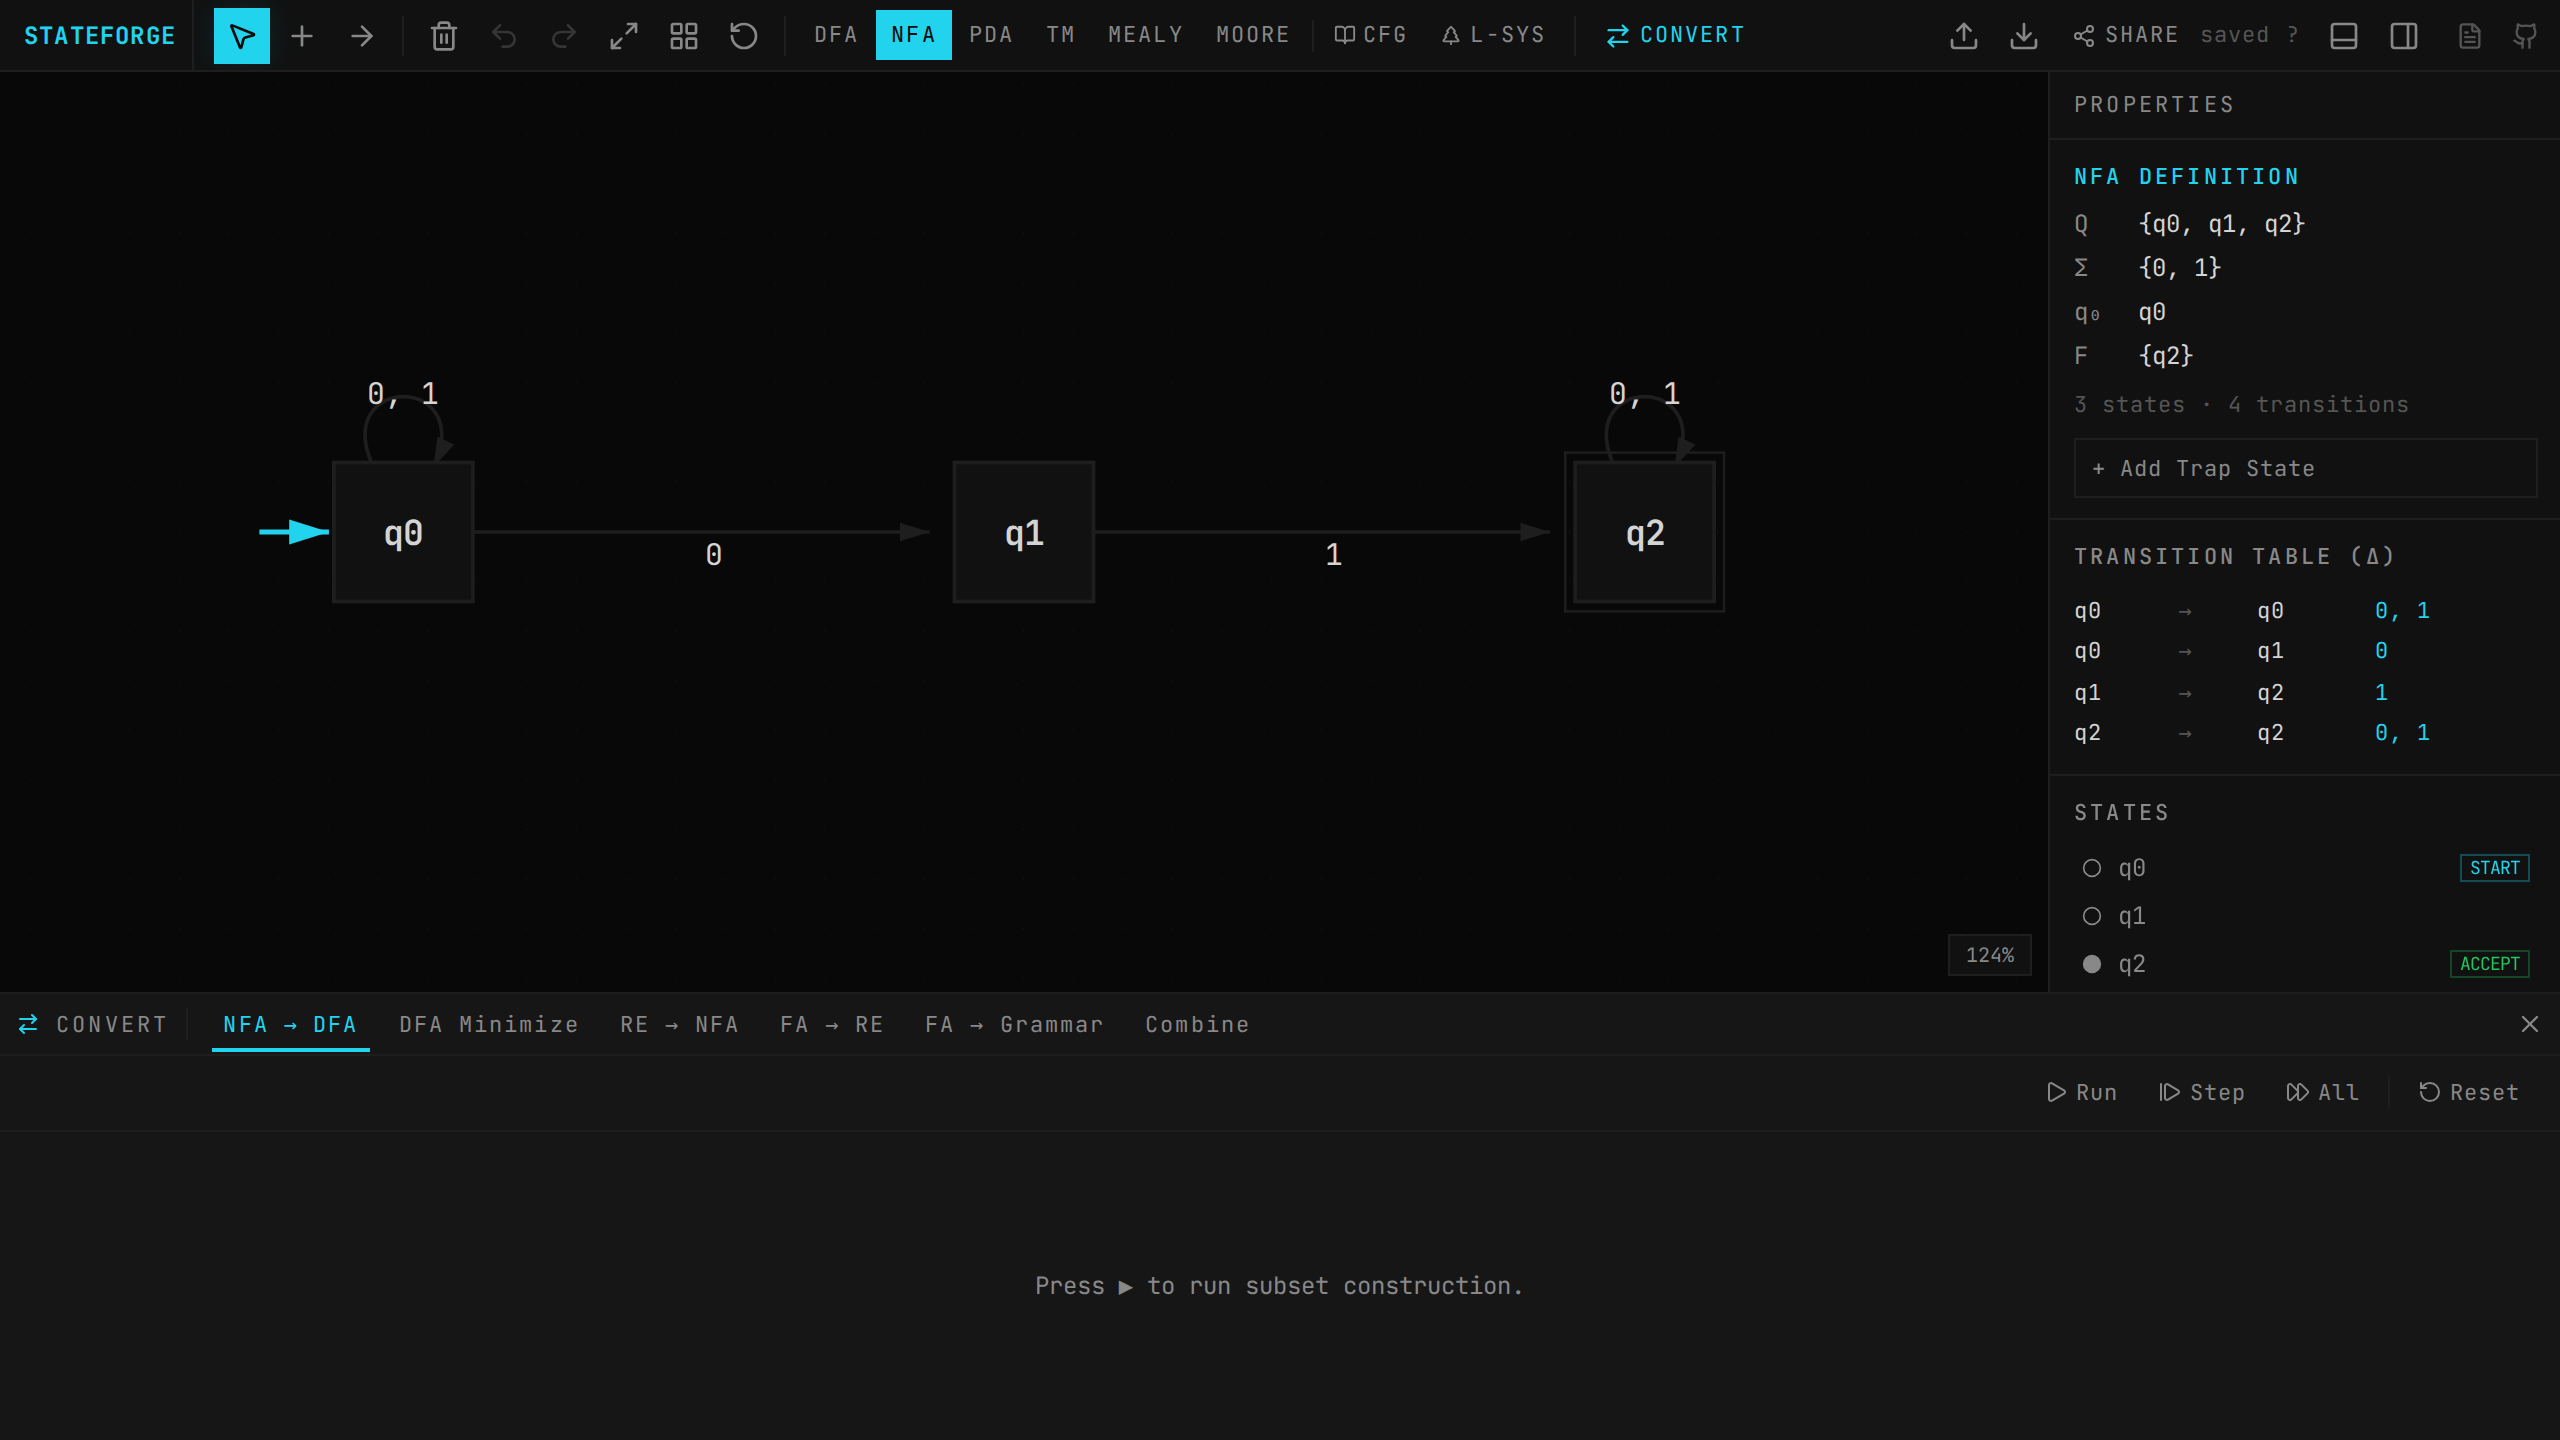Click SHARE in the top bar
2560x1440 pixels.
coord(2141,34)
